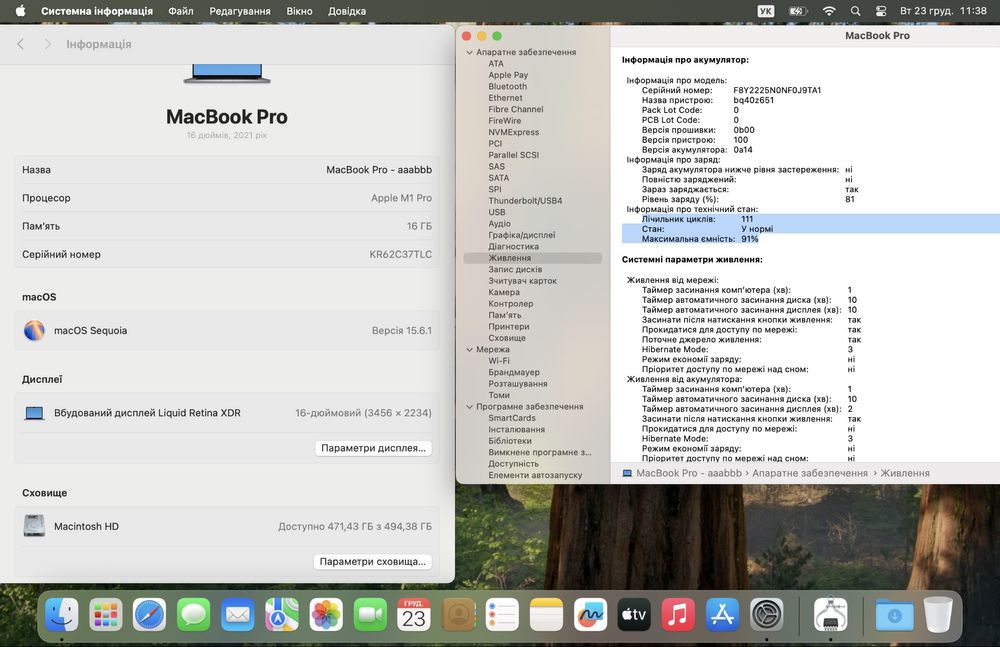Select Елементи автозапуску in the sidebar
1000x647 pixels.
[x=535, y=475]
